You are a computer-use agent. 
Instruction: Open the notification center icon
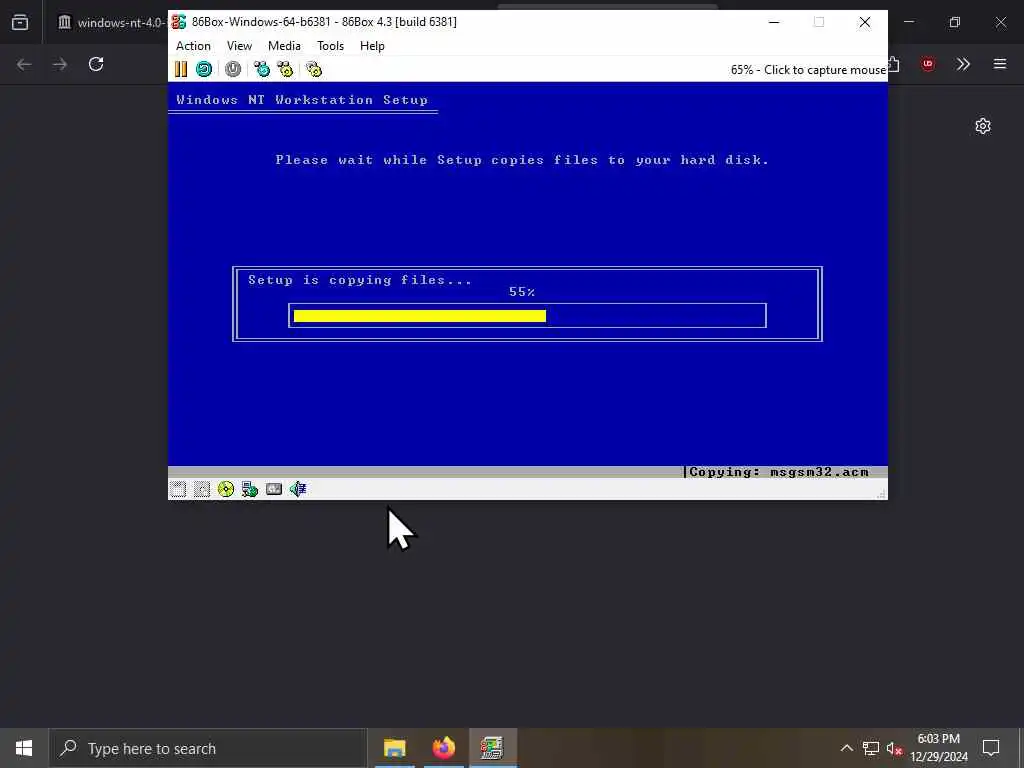point(991,748)
